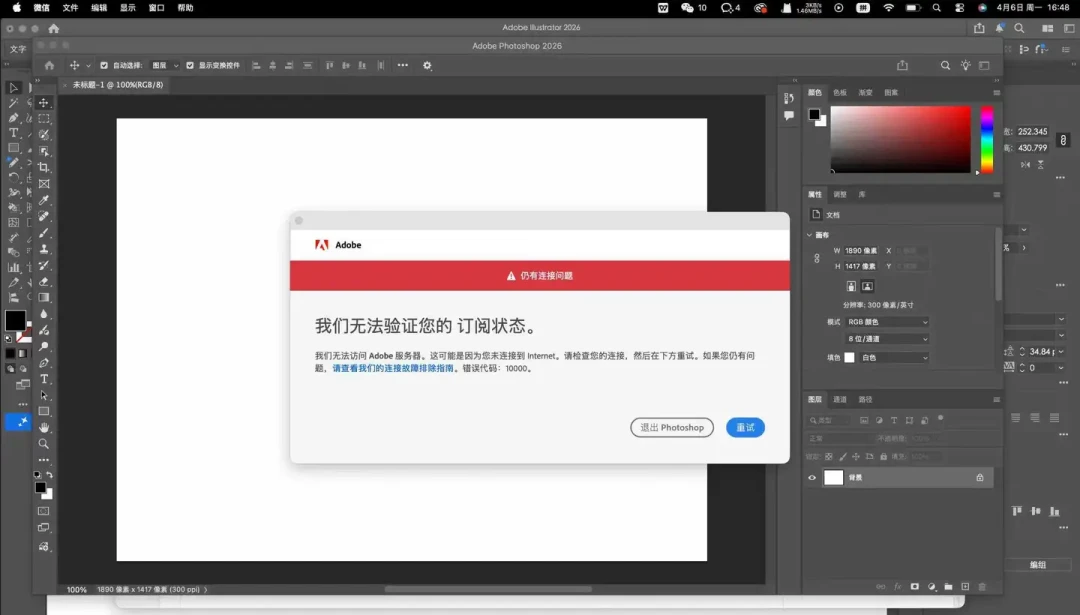Viewport: 1080px width, 615px height.
Task: Switch to the 调整 (Adjustments) tab
Action: 840,194
